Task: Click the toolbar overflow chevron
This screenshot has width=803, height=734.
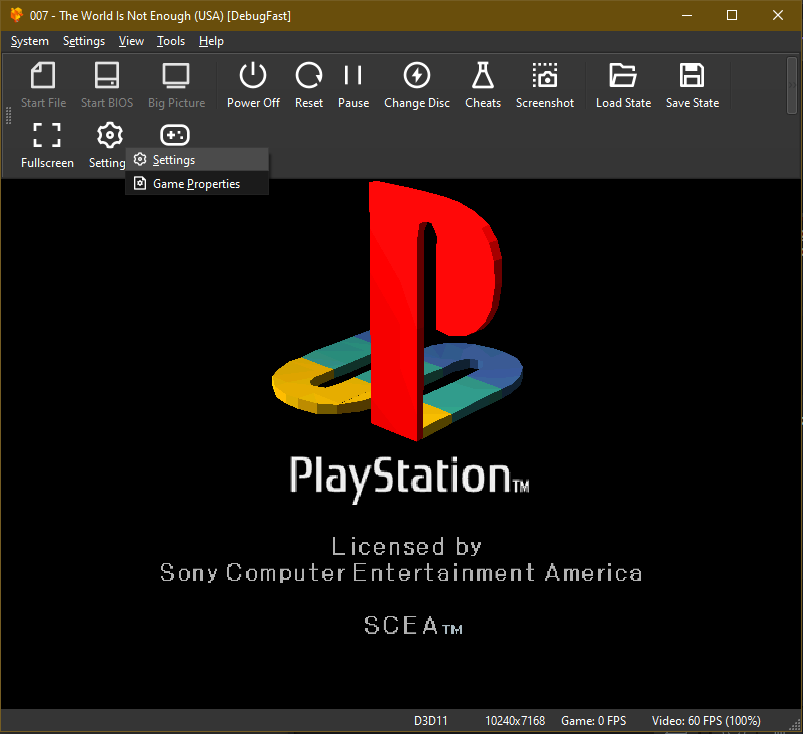Action: [792, 85]
